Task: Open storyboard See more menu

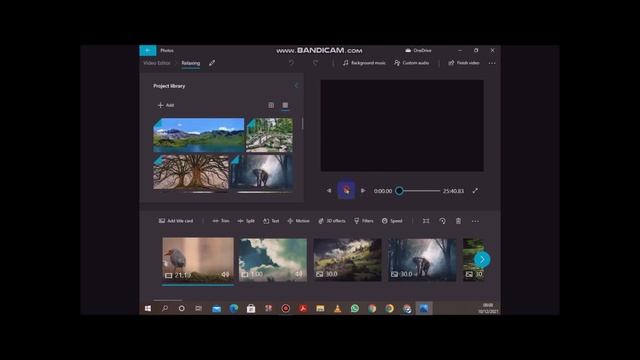Action: point(475,221)
